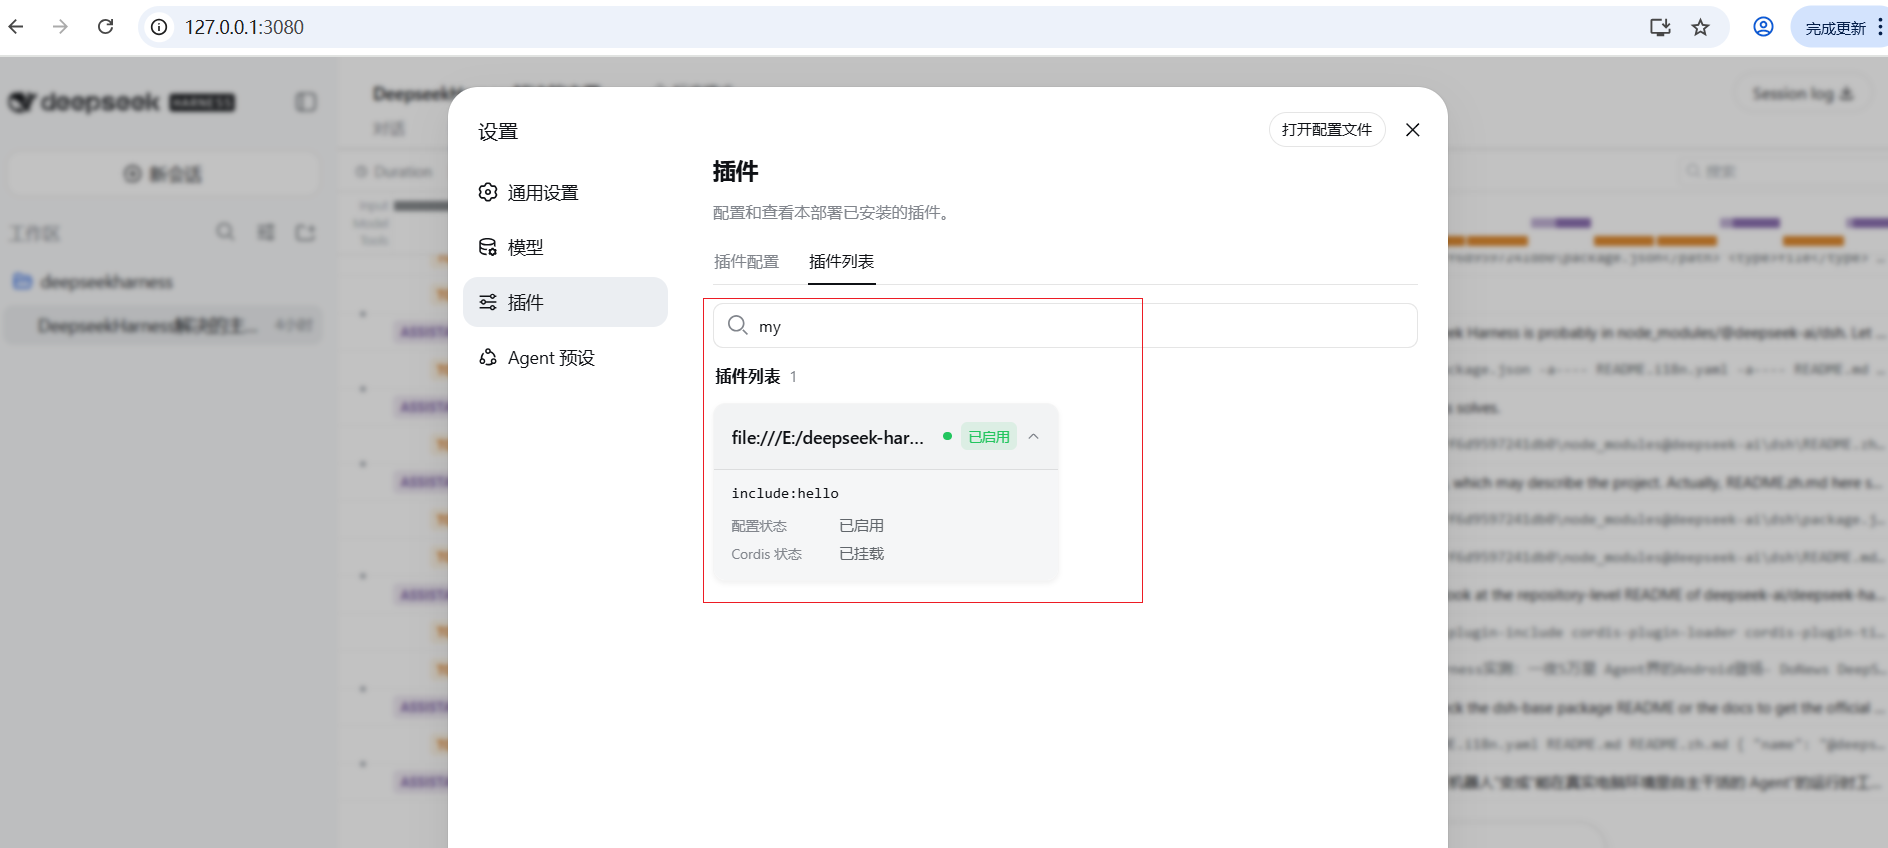Click the 插件 sliders icon
Image resolution: width=1888 pixels, height=848 pixels.
coord(488,302)
